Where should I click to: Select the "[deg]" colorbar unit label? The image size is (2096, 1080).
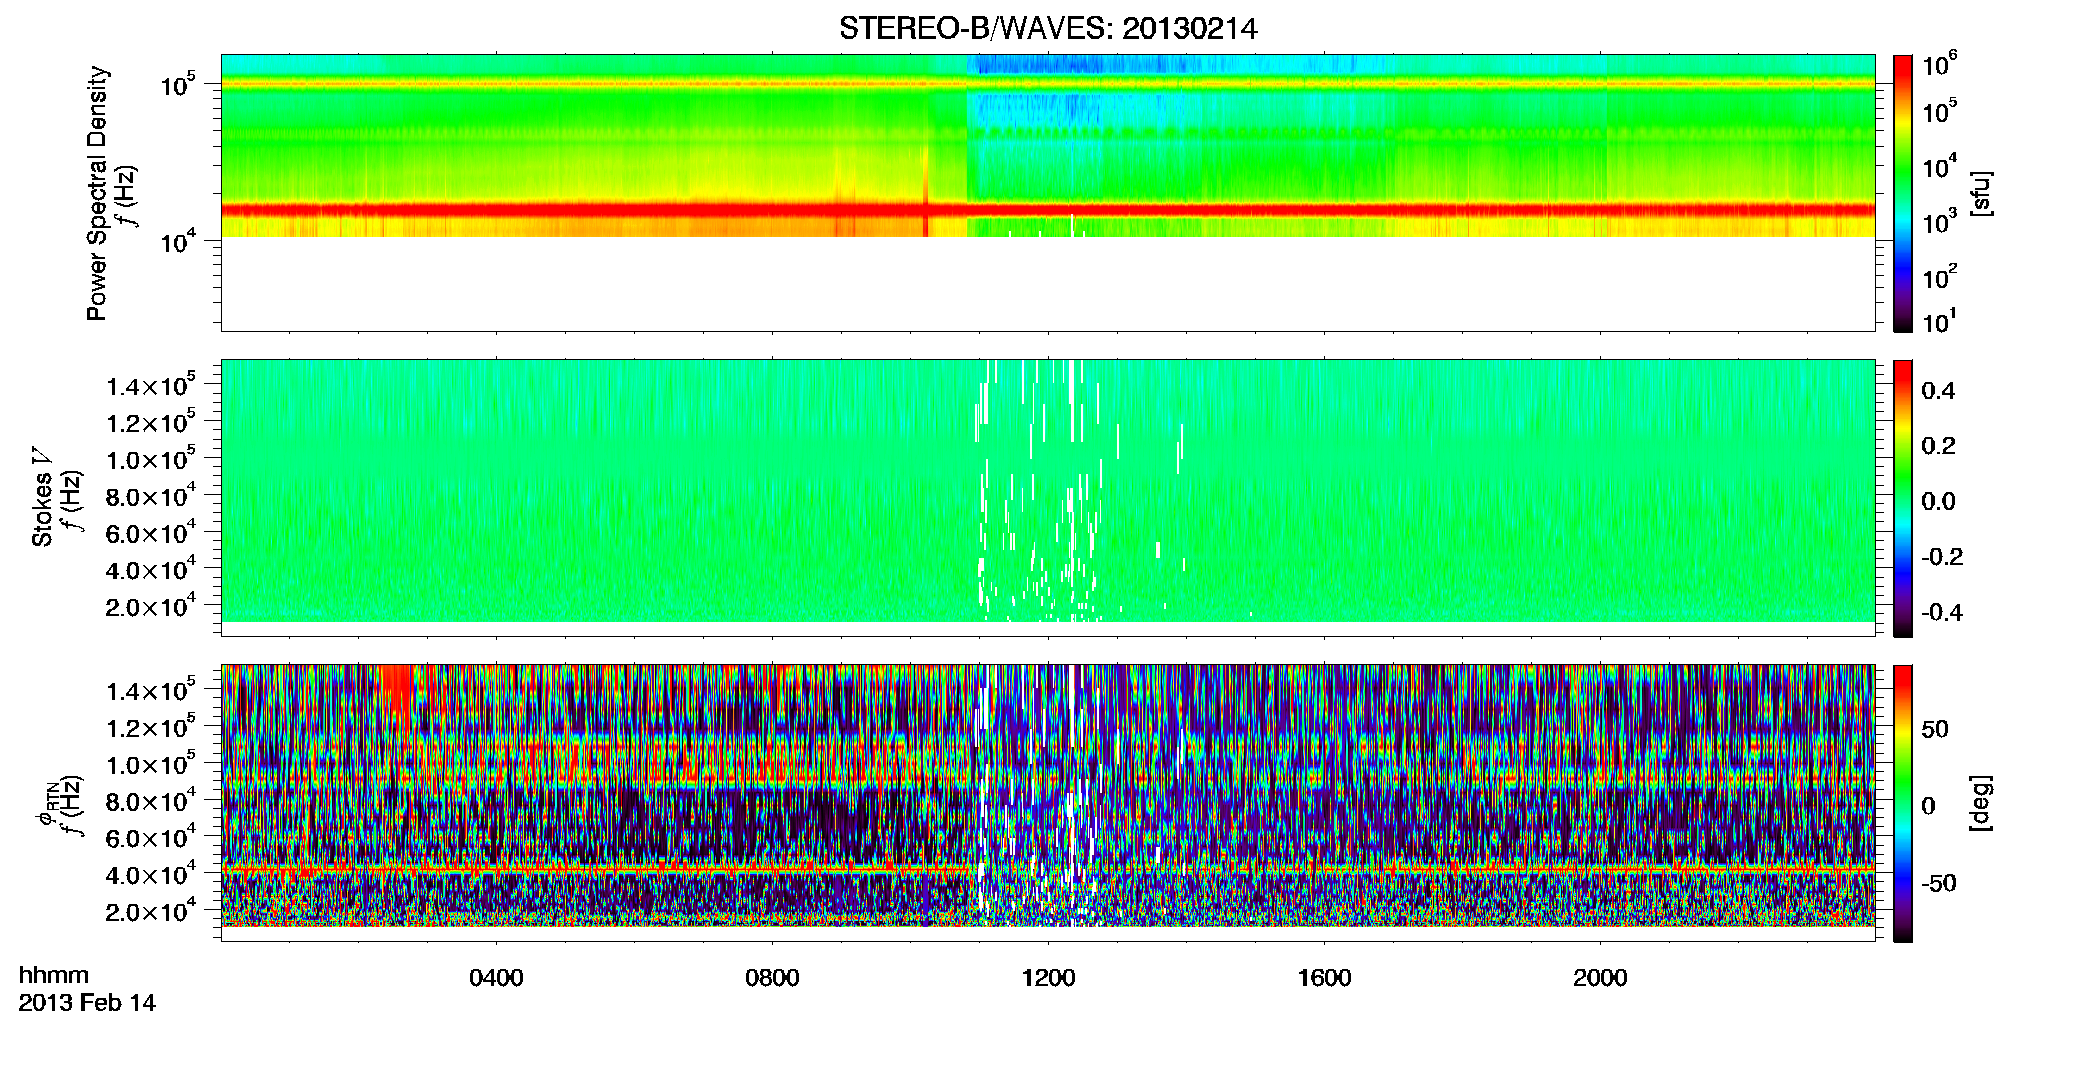[1981, 803]
